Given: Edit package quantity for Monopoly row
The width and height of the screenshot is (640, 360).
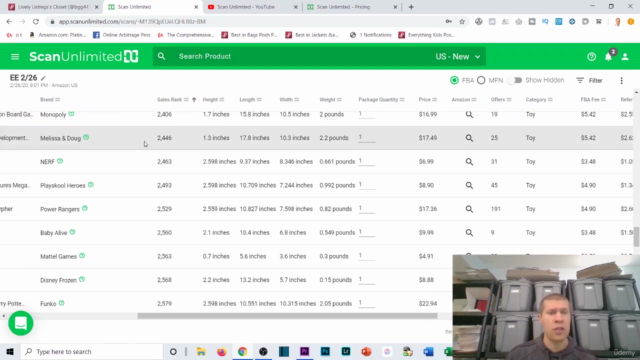Looking at the screenshot, I should (x=367, y=114).
